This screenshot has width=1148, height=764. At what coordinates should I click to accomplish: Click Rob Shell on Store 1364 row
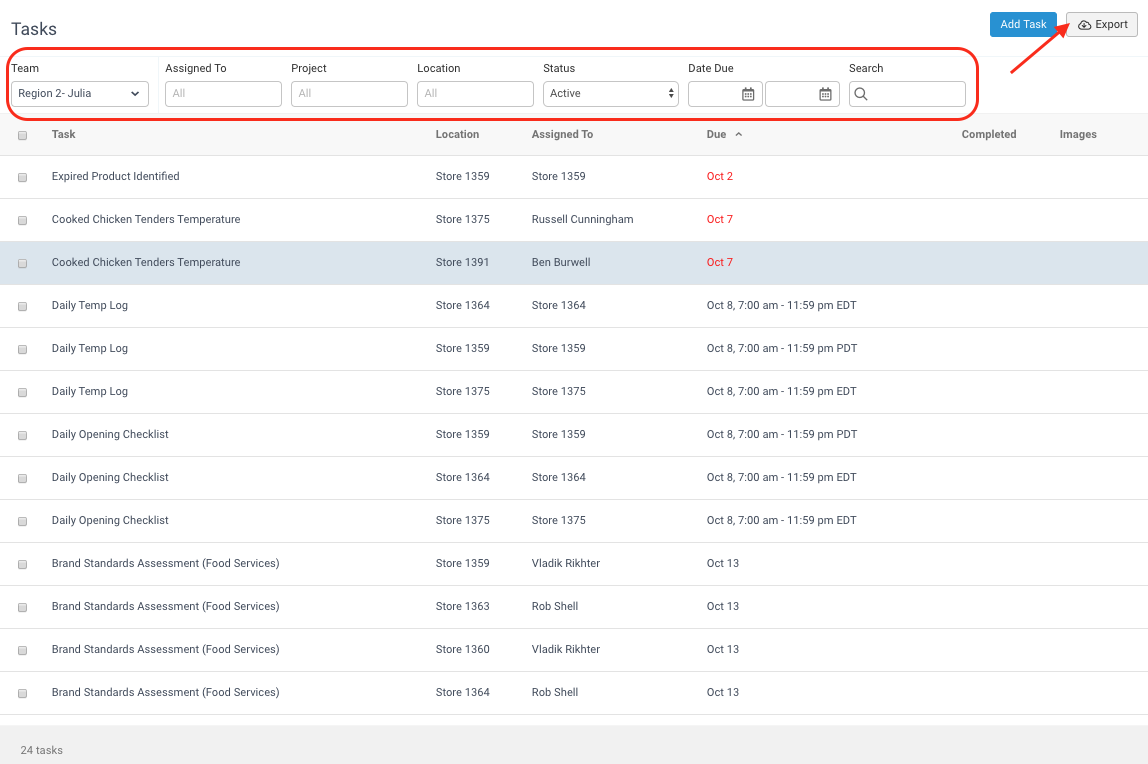click(x=555, y=692)
